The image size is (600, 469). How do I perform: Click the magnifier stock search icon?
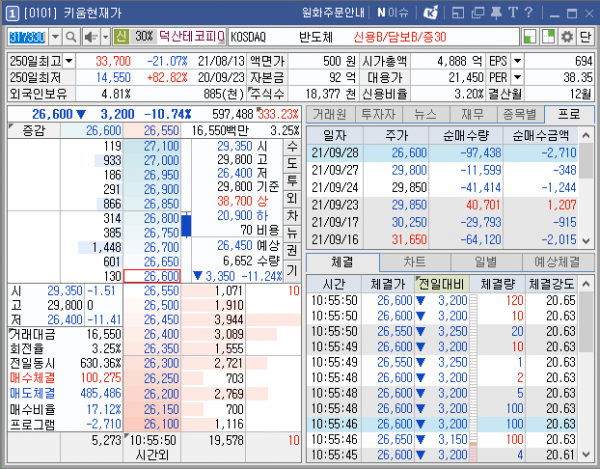[x=71, y=37]
